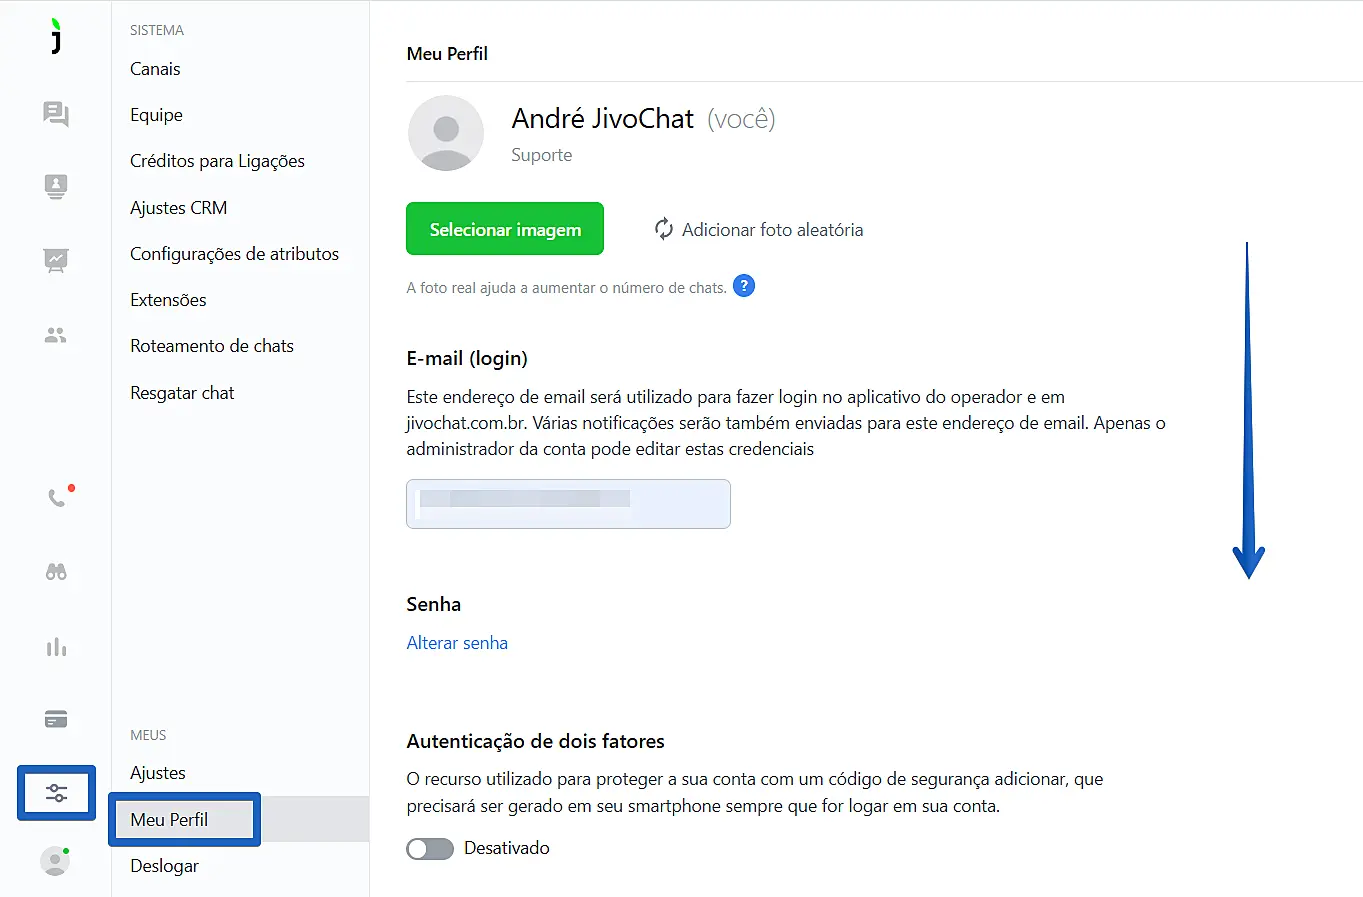Open the contacts card icon in sidebar
The width and height of the screenshot is (1363, 897).
(56, 187)
